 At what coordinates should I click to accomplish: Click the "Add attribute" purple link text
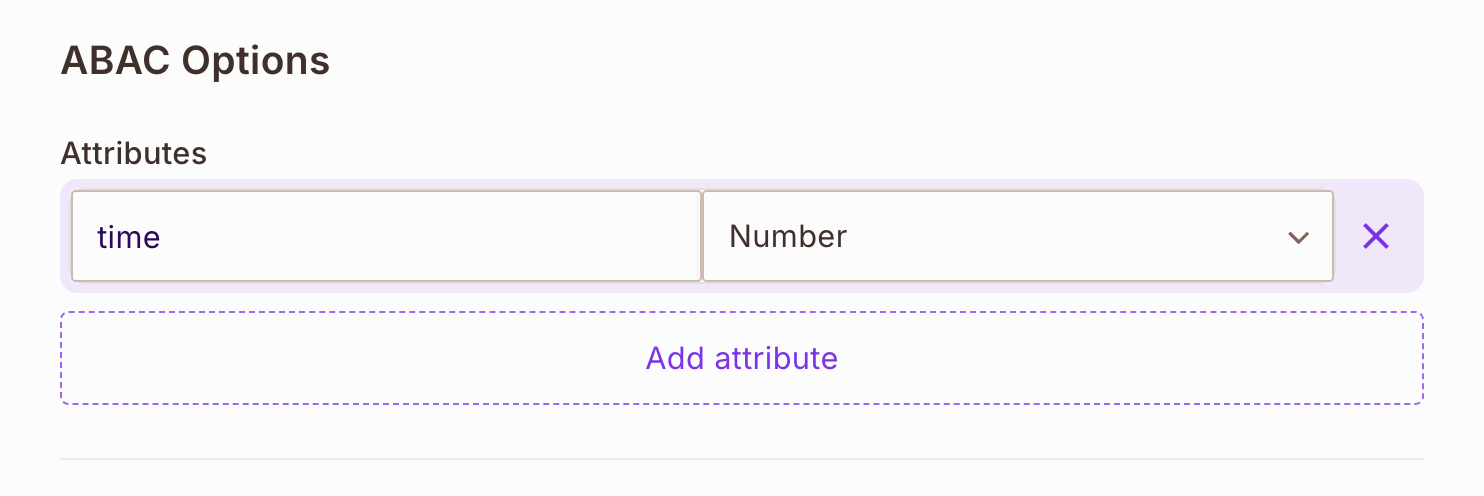pyautogui.click(x=741, y=358)
